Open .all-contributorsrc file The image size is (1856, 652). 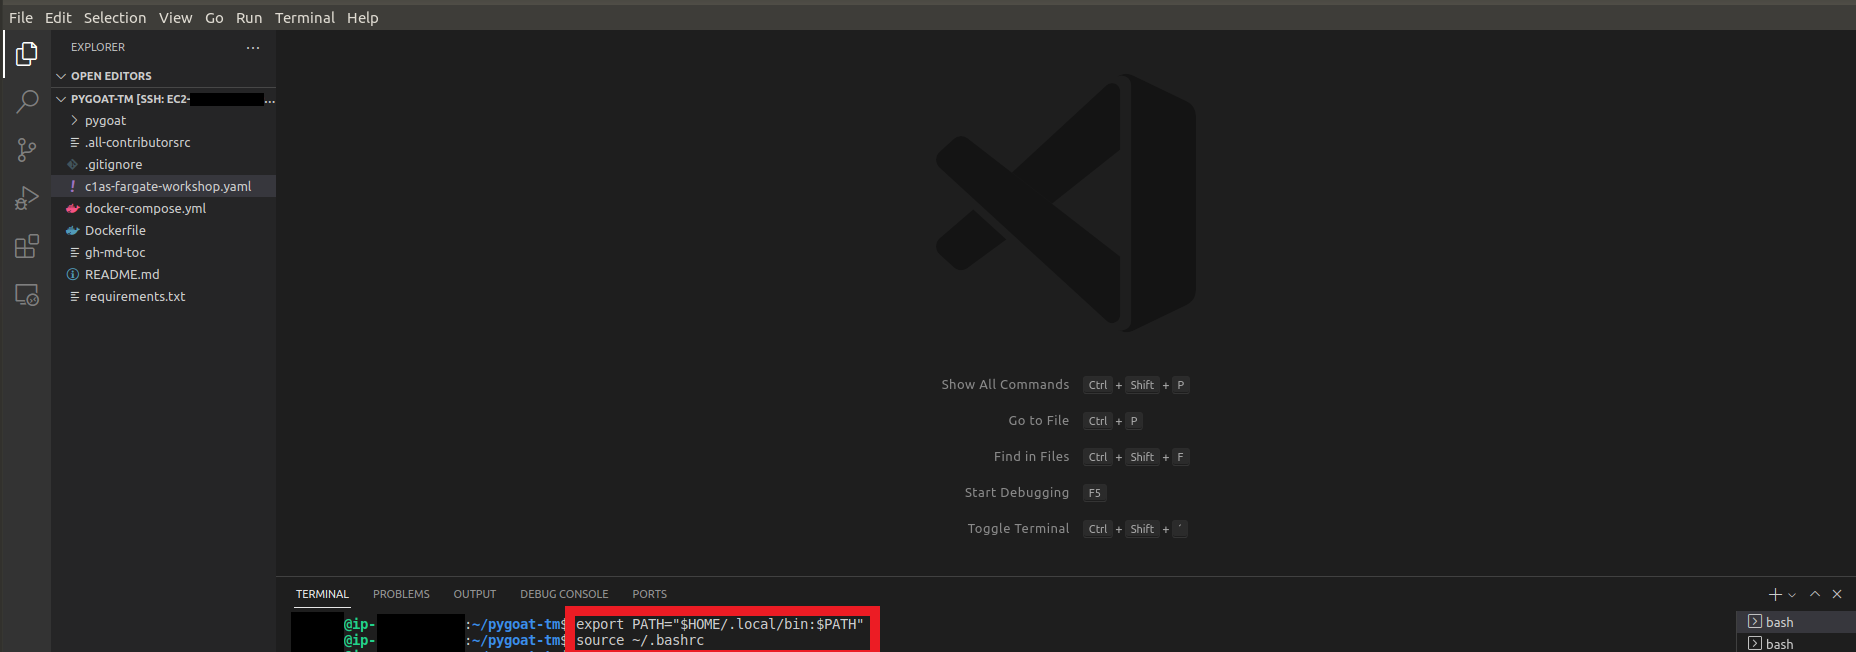(163, 142)
